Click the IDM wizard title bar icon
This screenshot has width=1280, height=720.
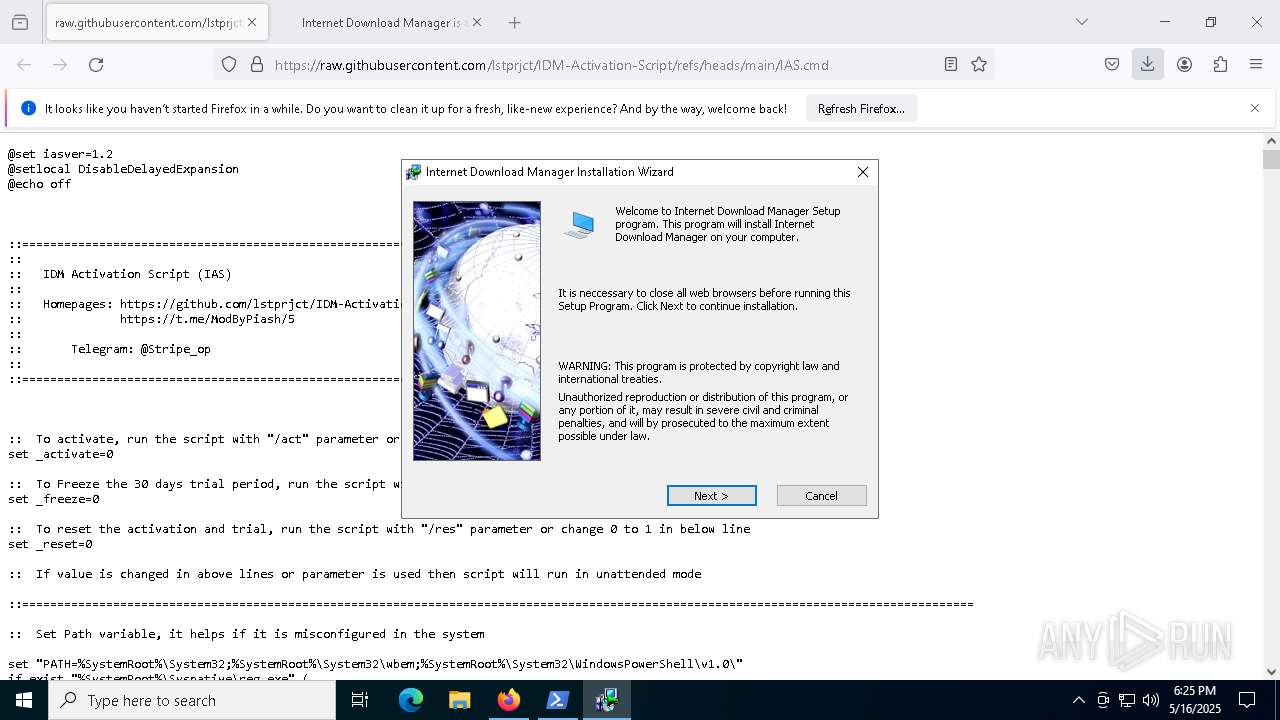(413, 172)
